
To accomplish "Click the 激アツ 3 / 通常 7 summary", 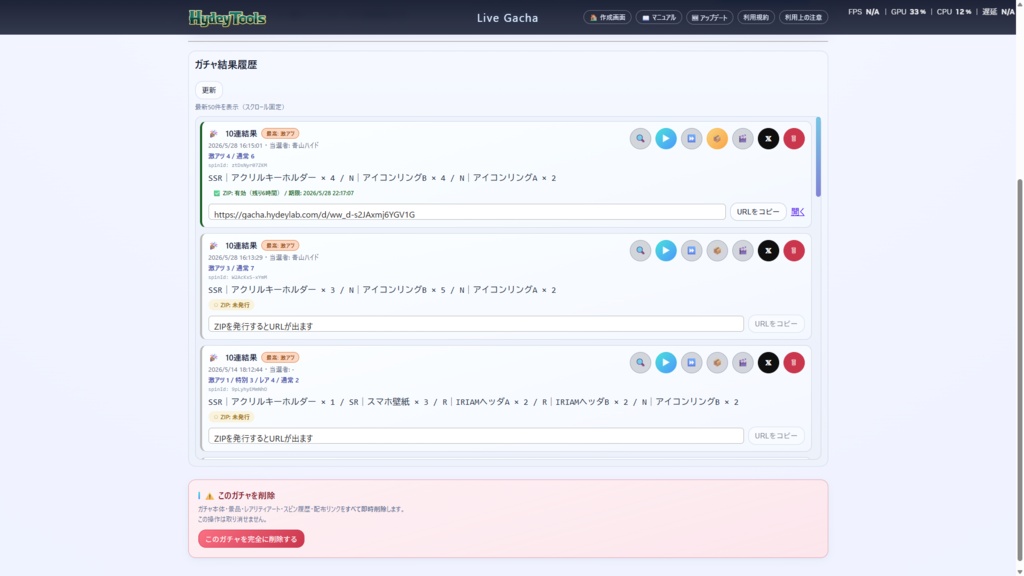I will click(231, 268).
